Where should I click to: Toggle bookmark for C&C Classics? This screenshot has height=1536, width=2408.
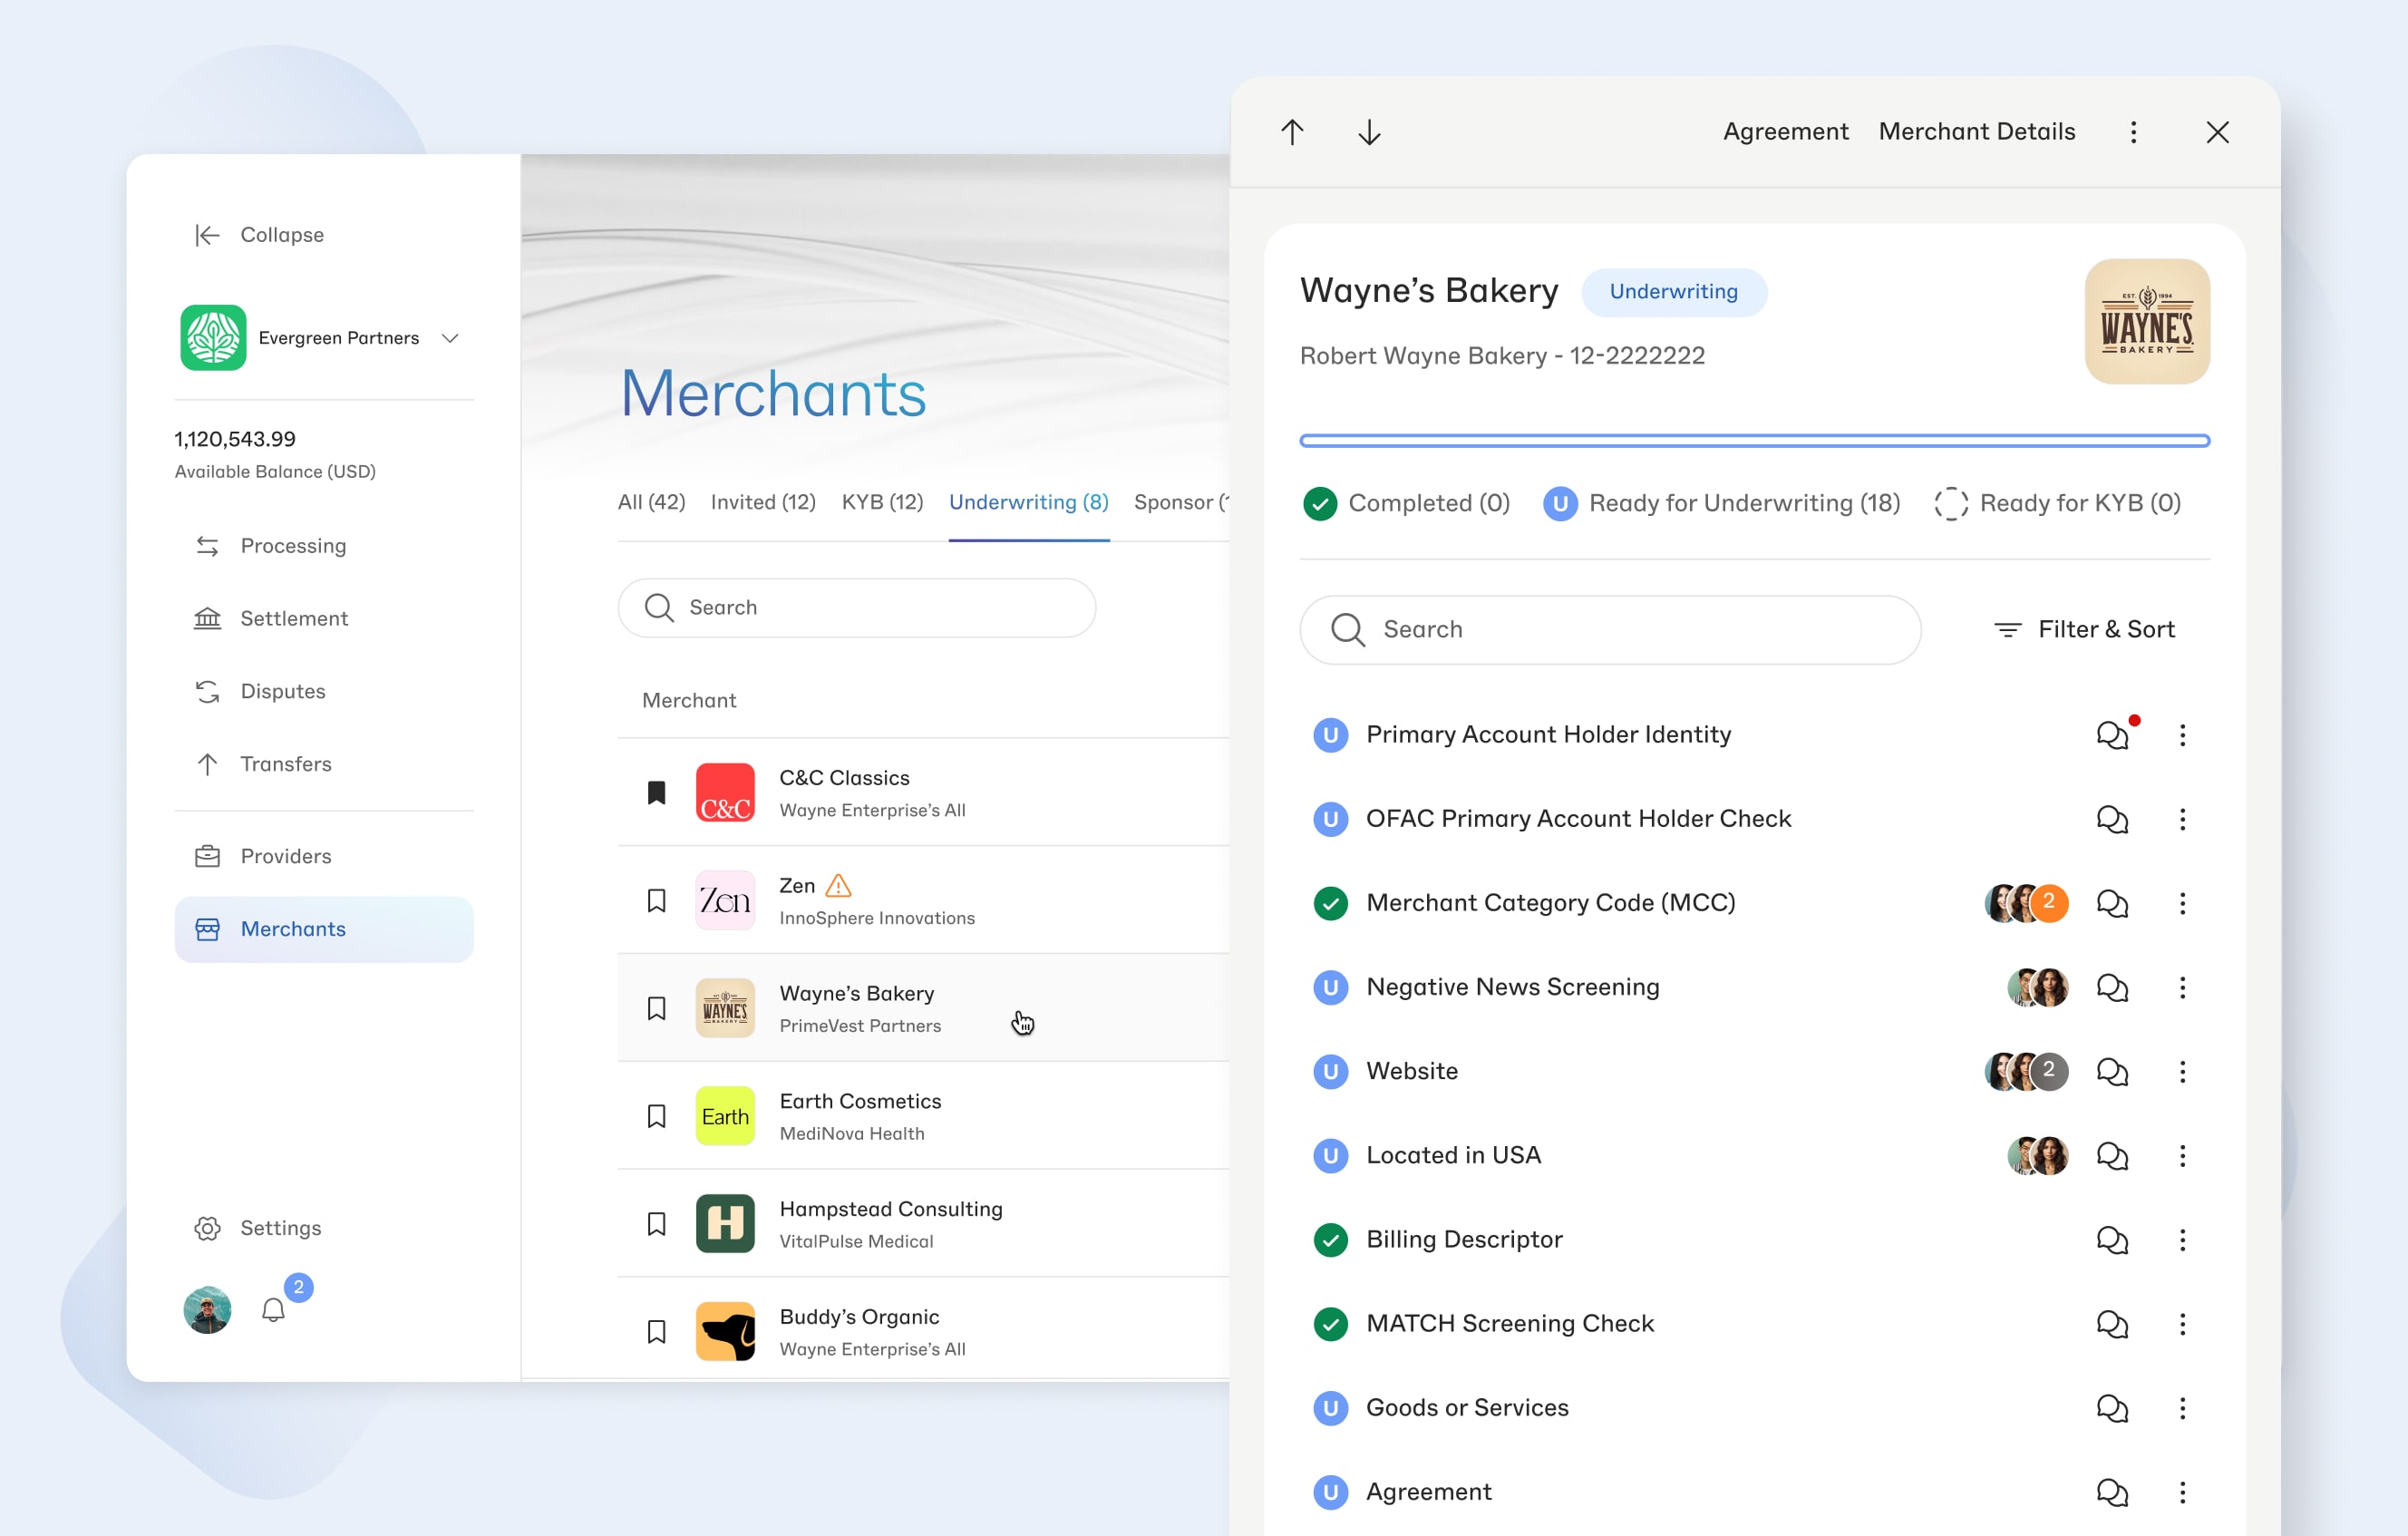point(656,792)
